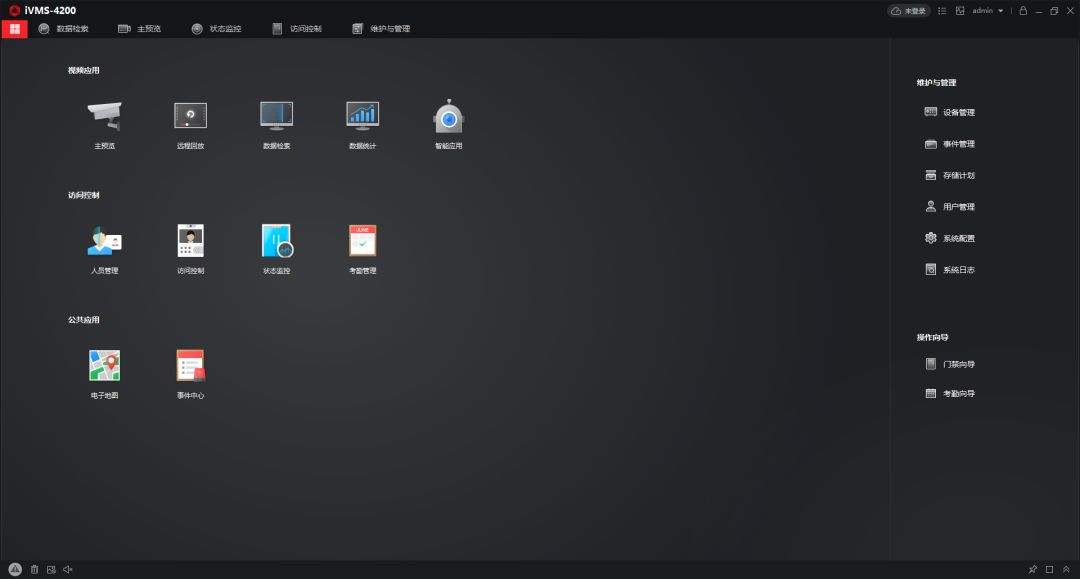Open 设备管理 device management link

pyautogui.click(x=950, y=113)
